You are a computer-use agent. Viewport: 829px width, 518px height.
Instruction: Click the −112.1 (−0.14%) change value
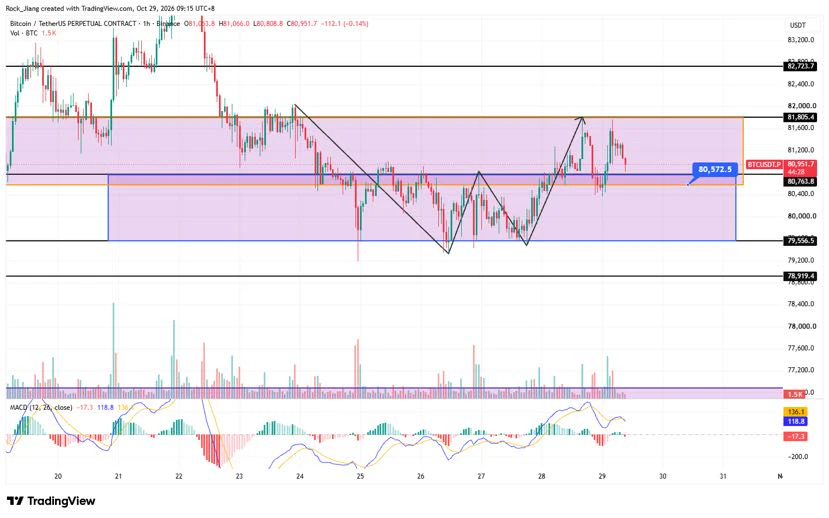[x=345, y=24]
